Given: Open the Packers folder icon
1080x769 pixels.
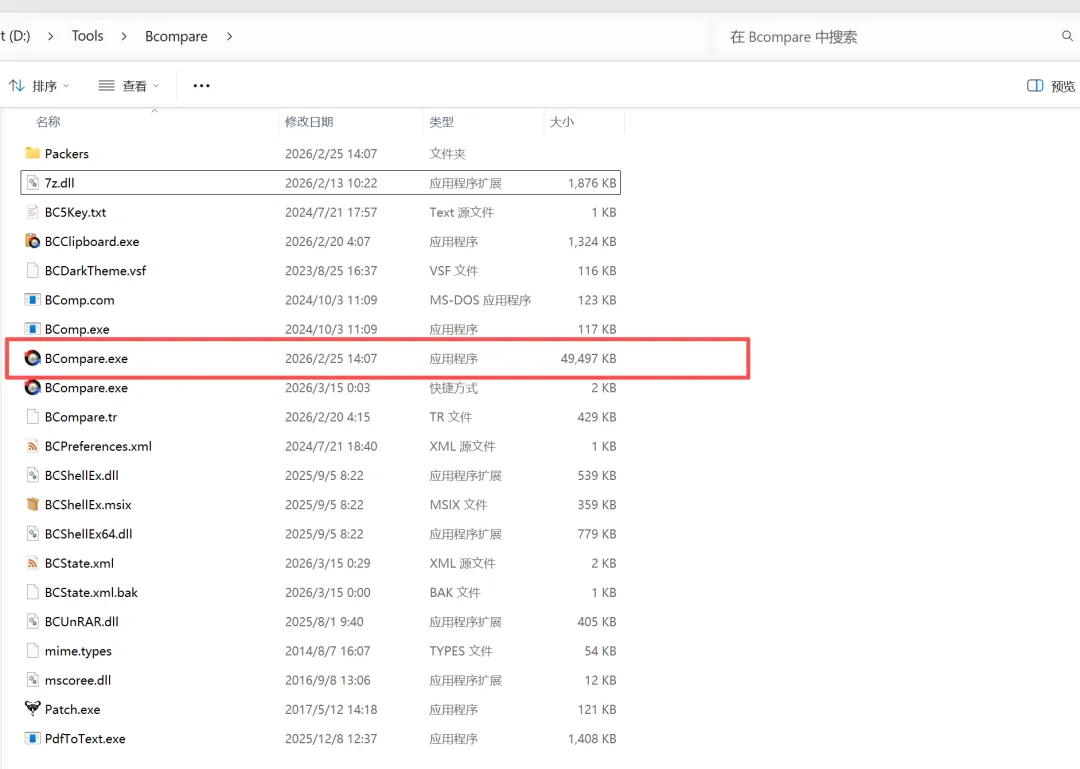Looking at the screenshot, I should pyautogui.click(x=32, y=153).
